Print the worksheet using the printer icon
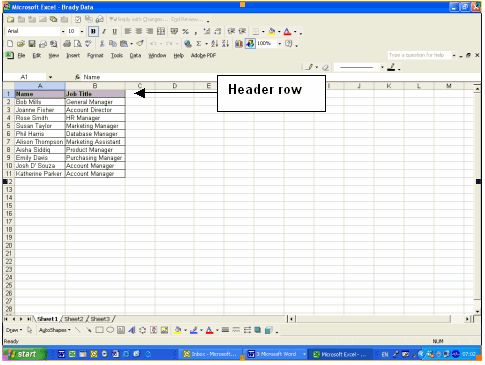 67,44
